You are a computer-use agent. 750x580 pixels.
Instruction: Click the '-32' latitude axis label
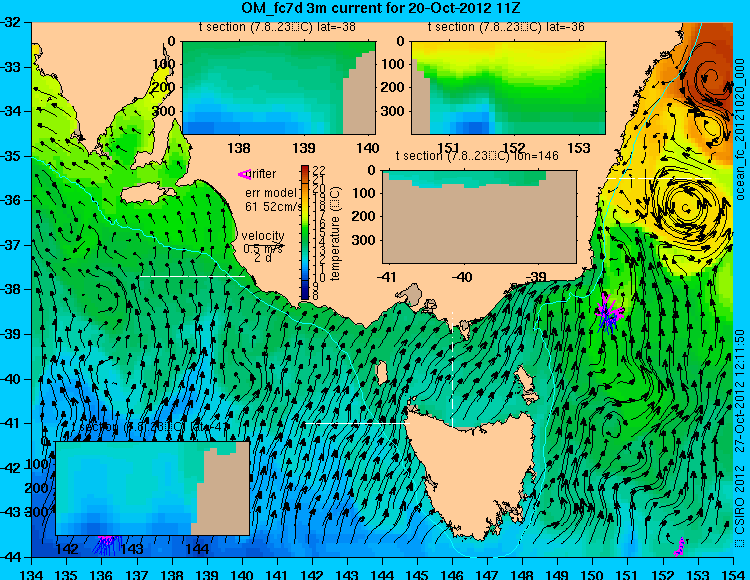click(10, 22)
